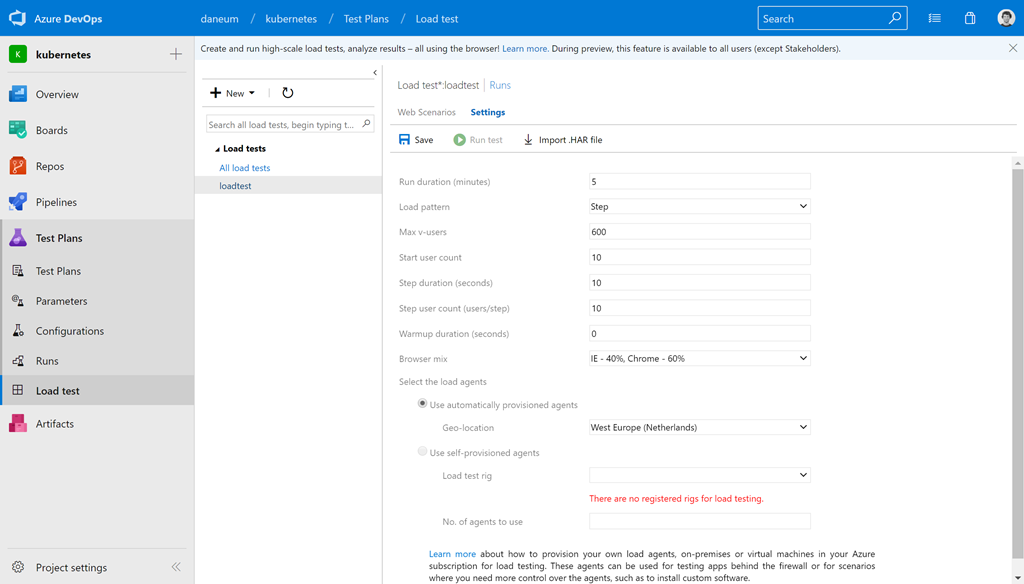Click the Import .HAR file icon
1024x584 pixels.
(528, 140)
